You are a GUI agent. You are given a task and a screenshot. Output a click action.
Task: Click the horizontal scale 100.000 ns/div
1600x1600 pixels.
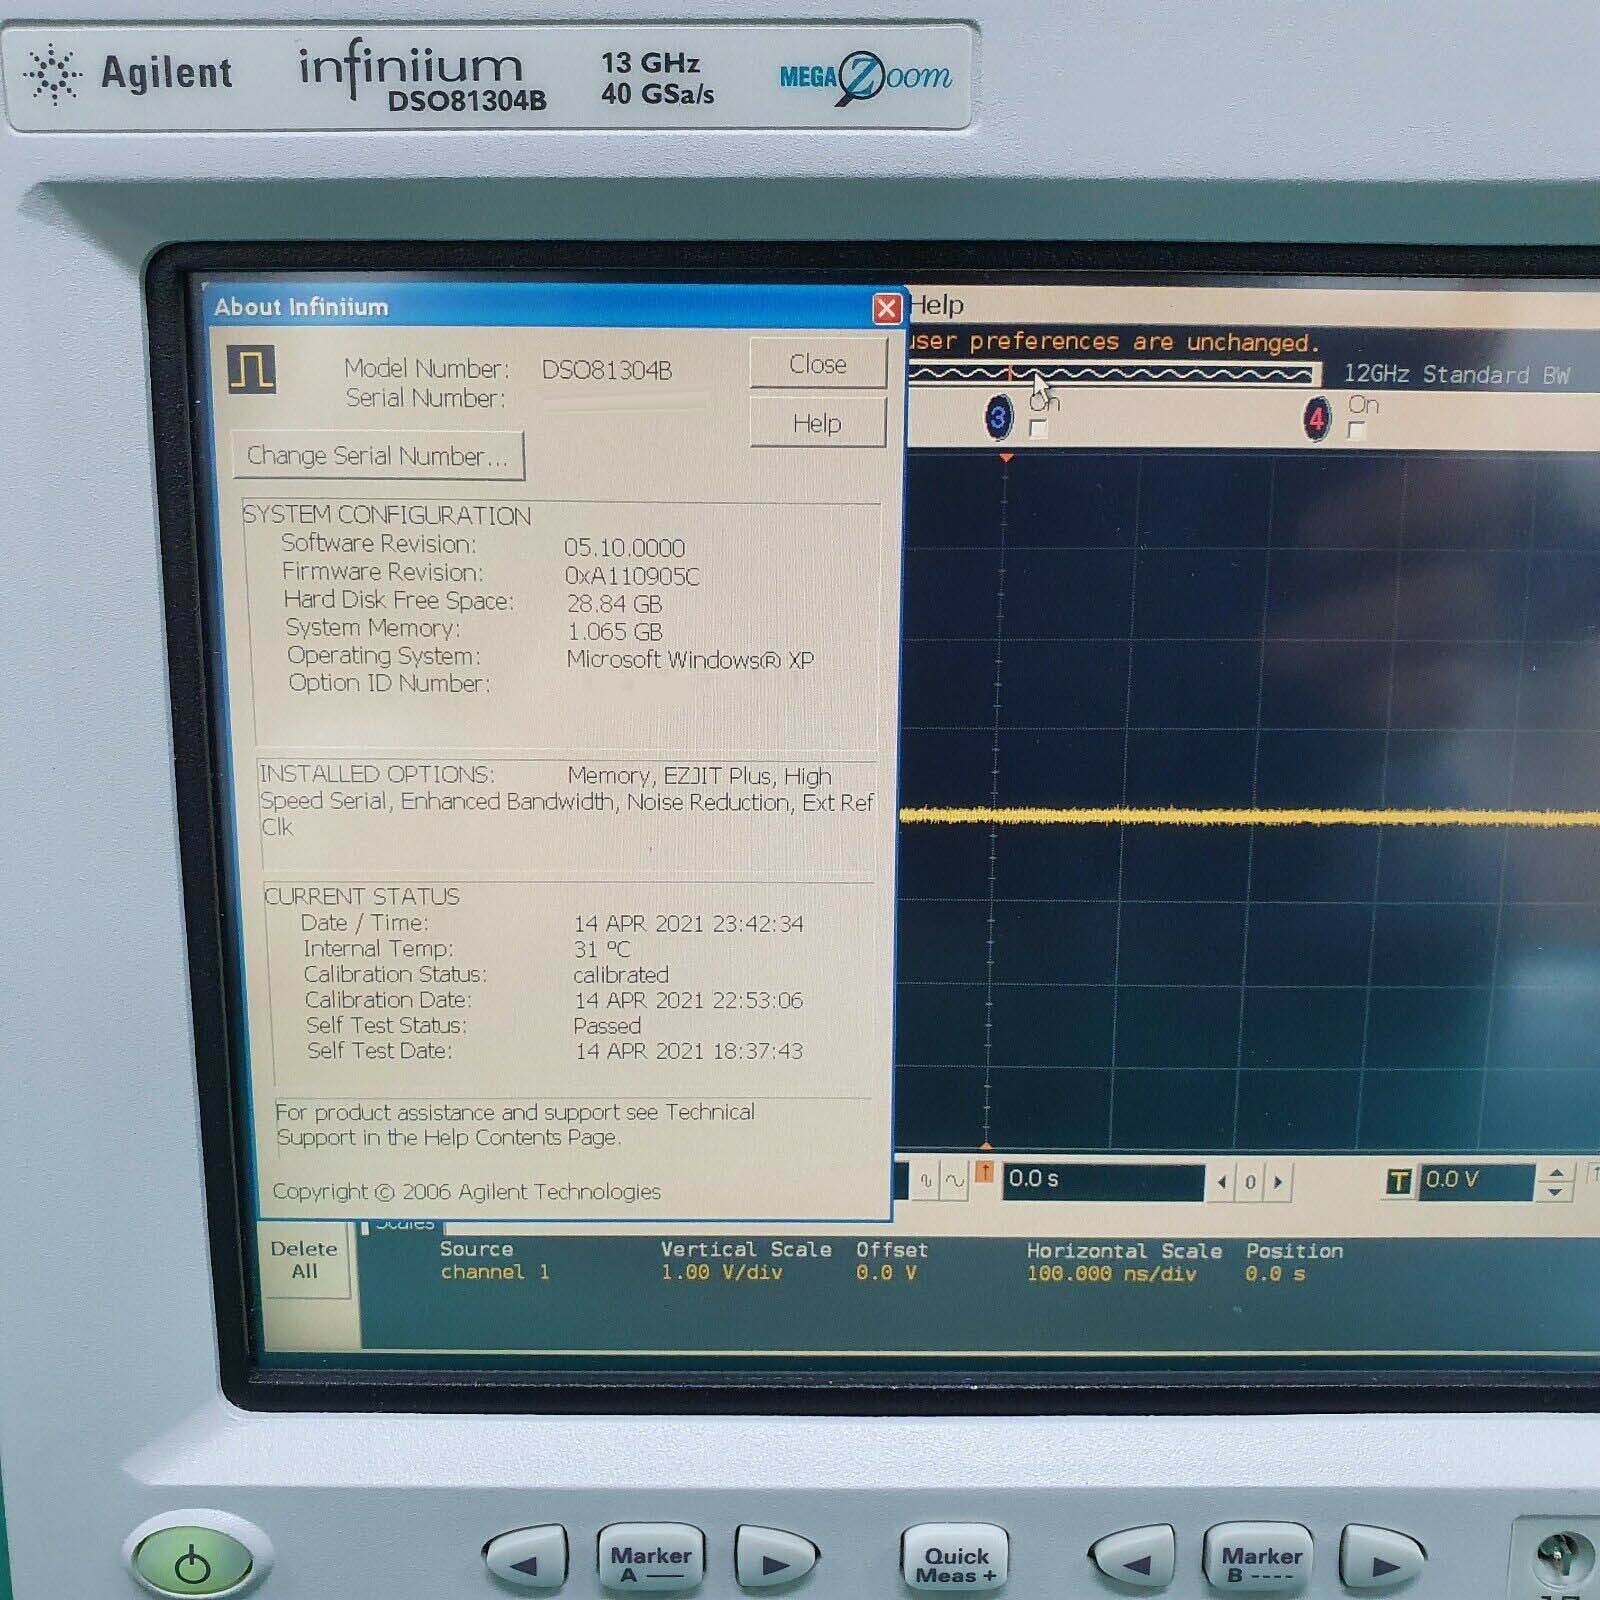[x=1111, y=1274]
